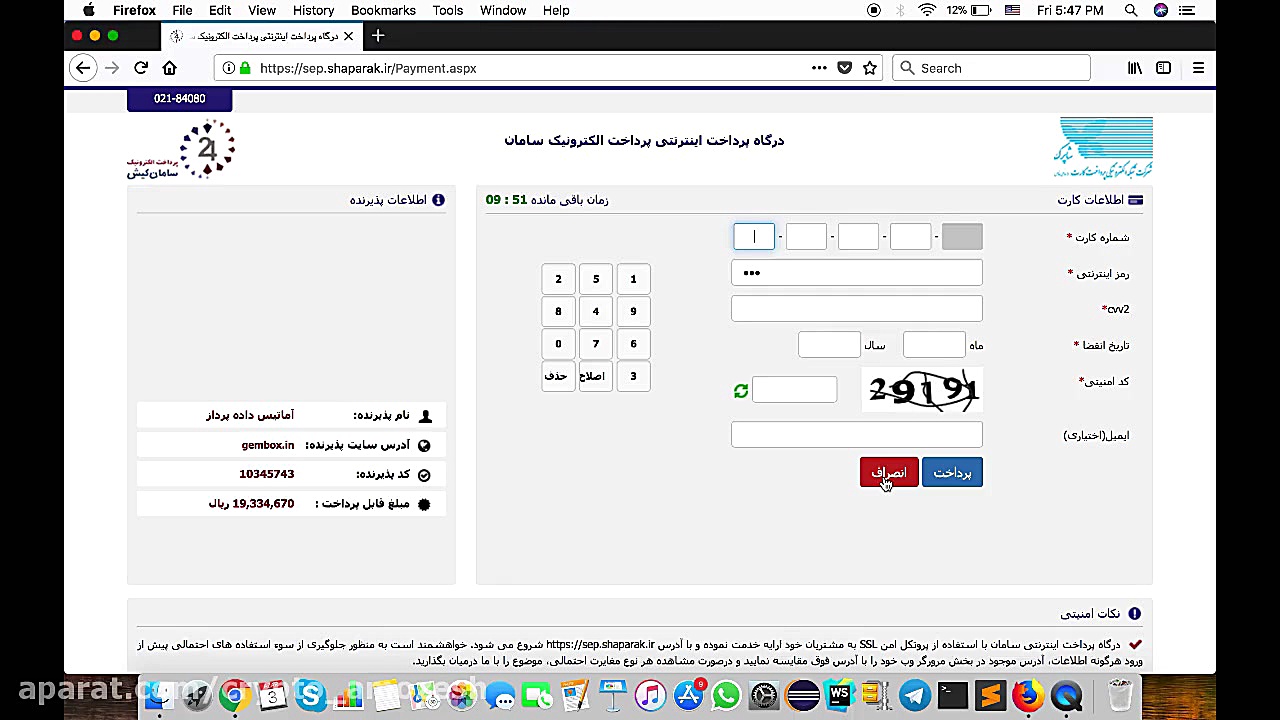Open page actions three-dot menu

click(x=819, y=68)
